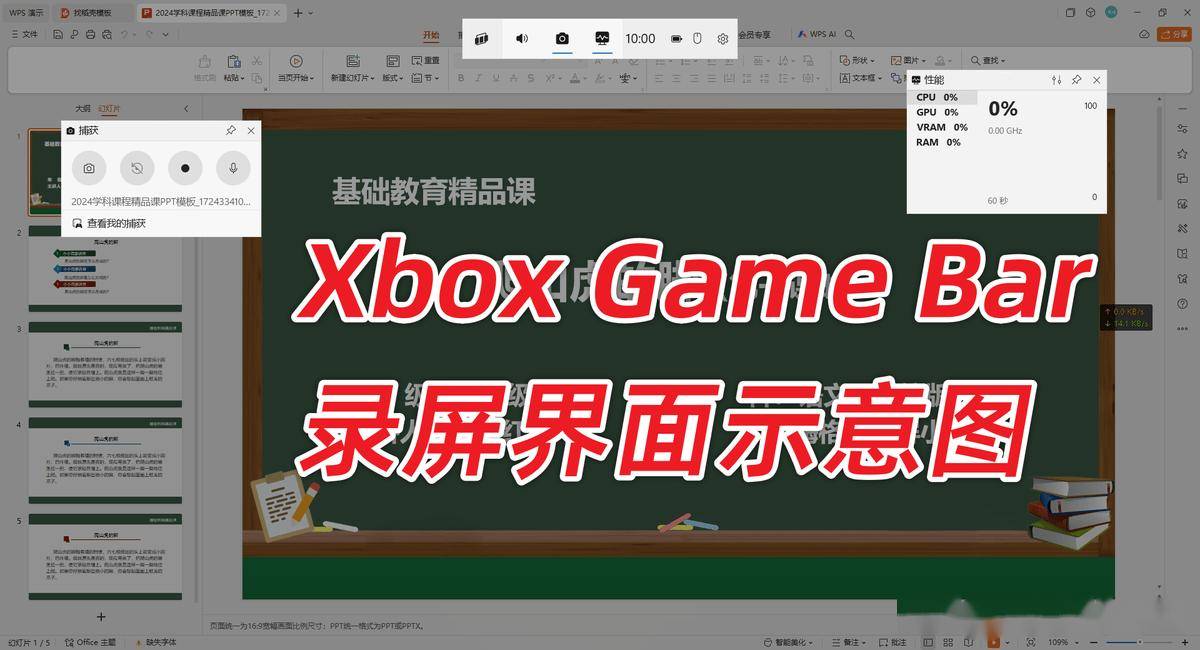
Task: Close the performance widget
Action: point(1097,80)
